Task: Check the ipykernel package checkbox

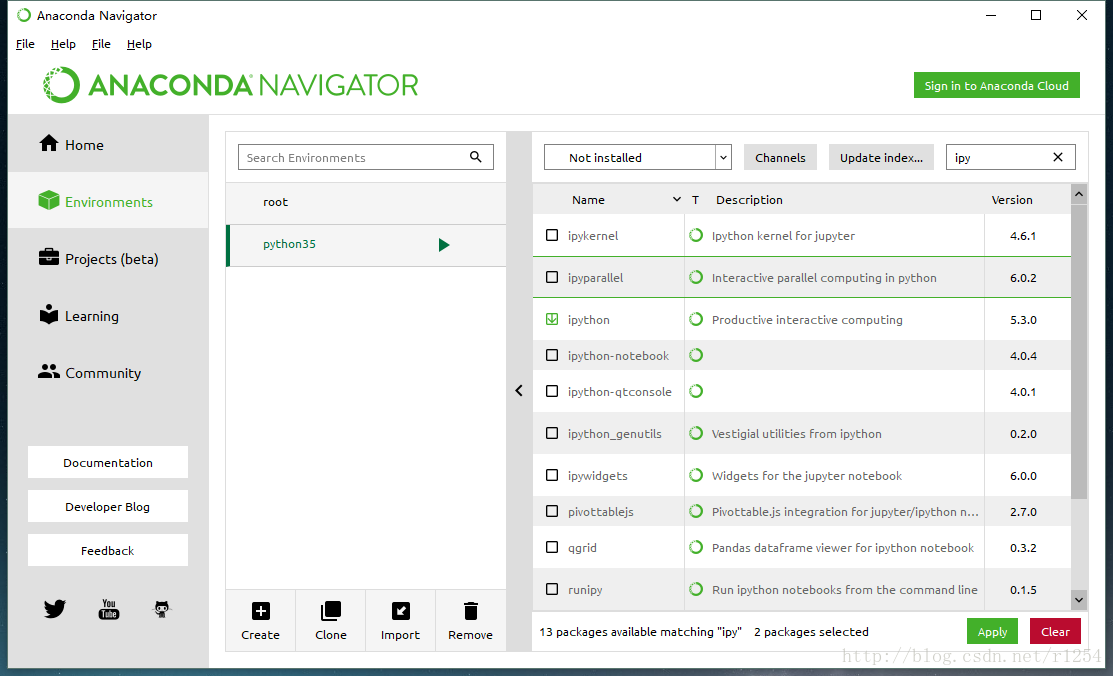Action: (x=552, y=236)
